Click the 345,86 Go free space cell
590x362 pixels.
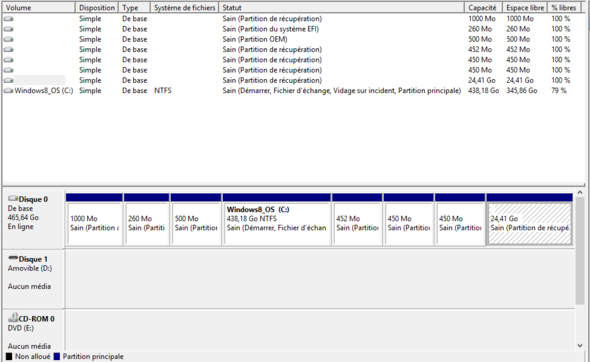point(522,91)
